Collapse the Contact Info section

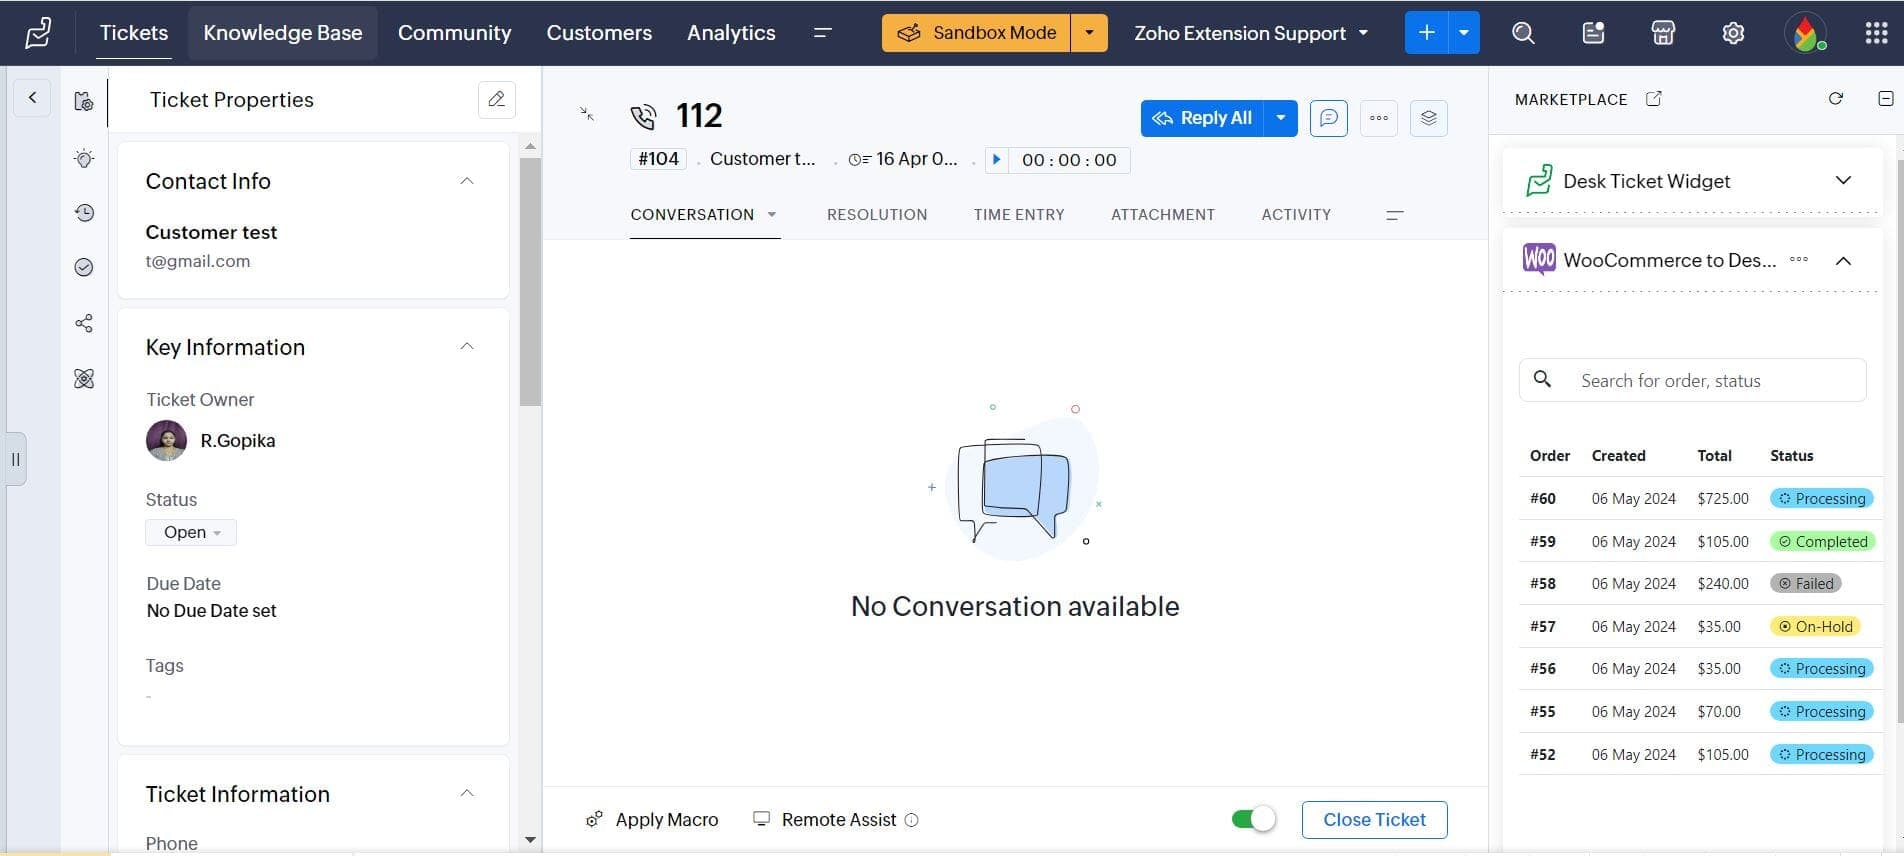(466, 181)
